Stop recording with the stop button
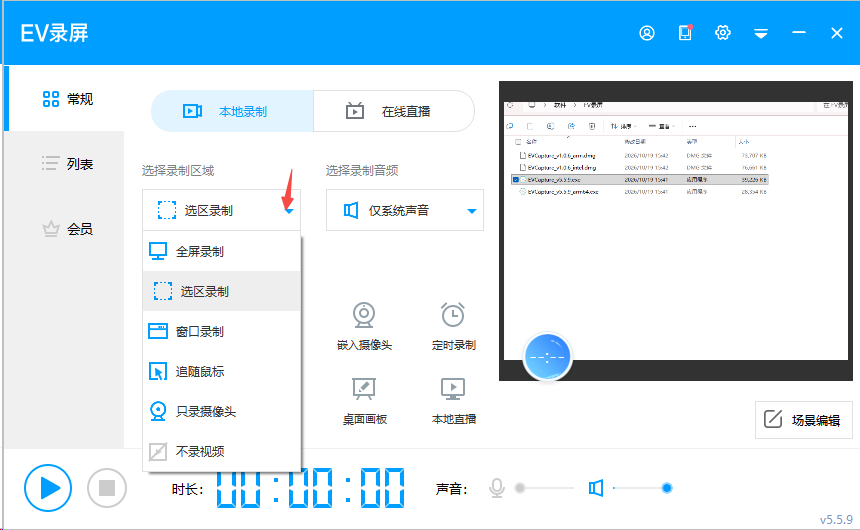This screenshot has width=860, height=530. click(107, 488)
